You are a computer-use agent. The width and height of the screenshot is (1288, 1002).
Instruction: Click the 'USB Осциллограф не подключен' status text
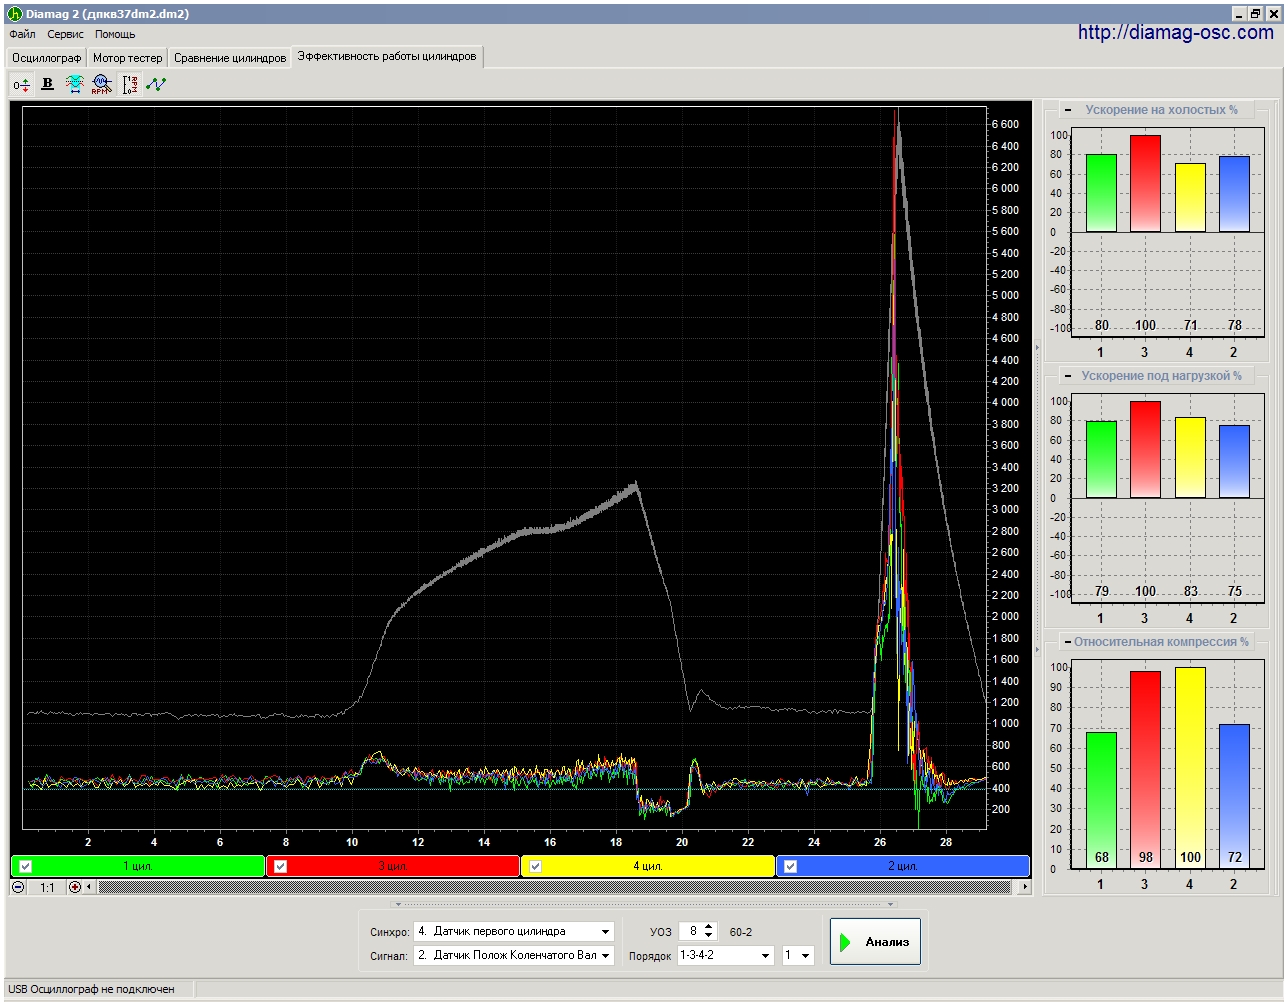coord(91,989)
